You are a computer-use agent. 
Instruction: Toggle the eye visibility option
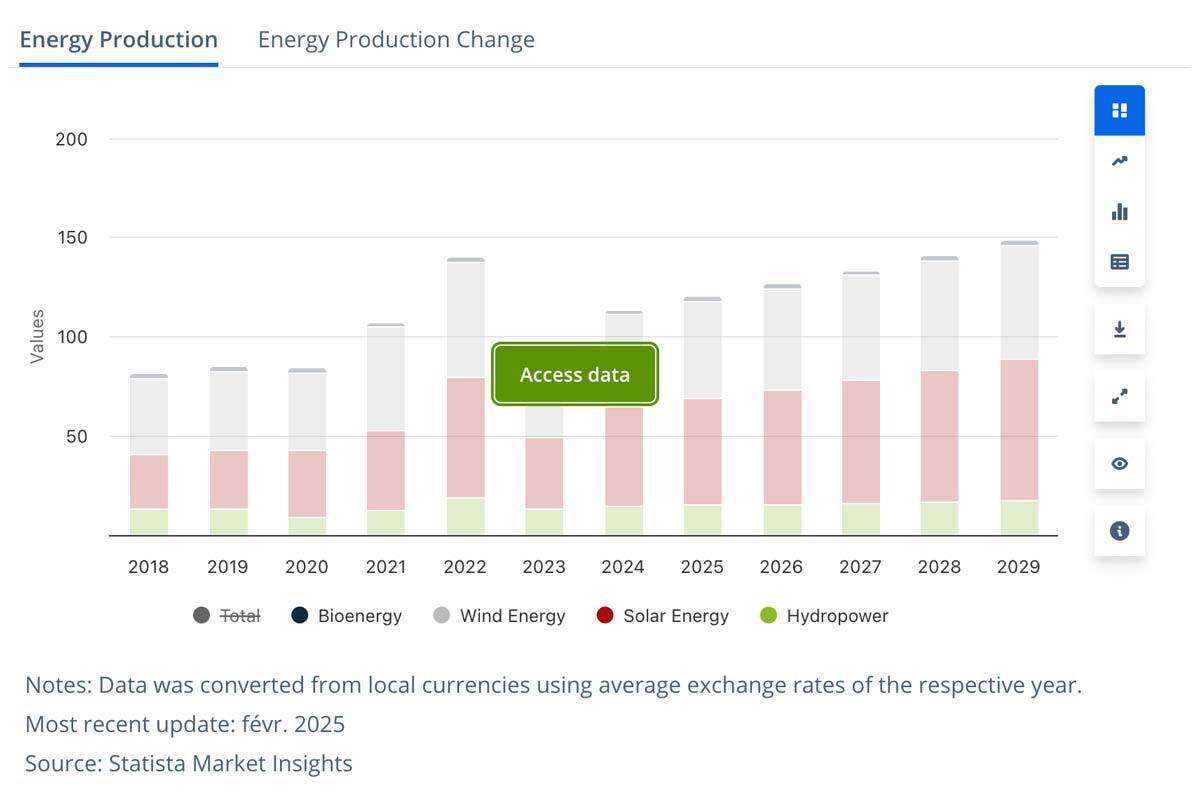1118,463
